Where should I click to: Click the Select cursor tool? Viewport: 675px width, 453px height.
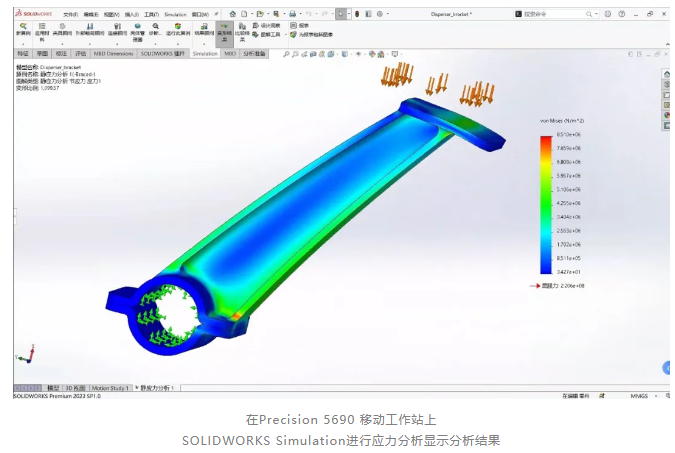click(x=341, y=14)
